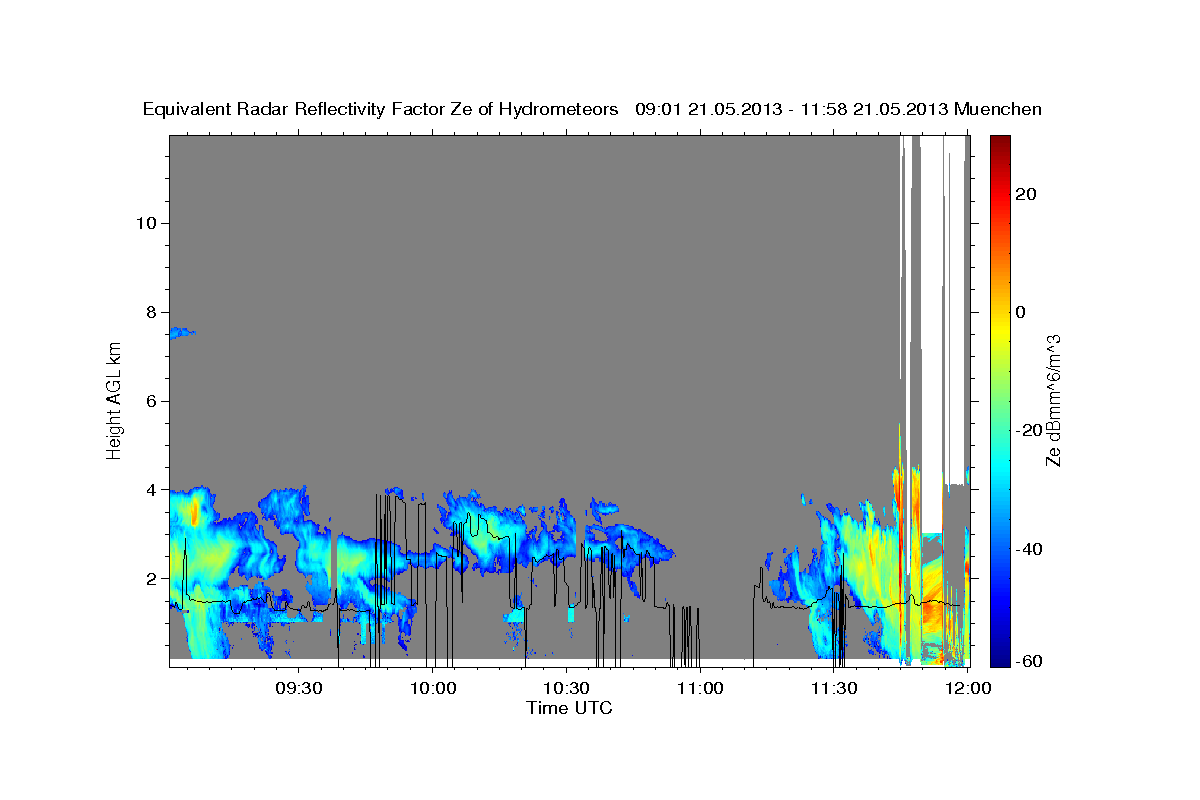Click the "Muenchen" location text in the title
The image size is (1200, 800).
pyautogui.click(x=999, y=109)
